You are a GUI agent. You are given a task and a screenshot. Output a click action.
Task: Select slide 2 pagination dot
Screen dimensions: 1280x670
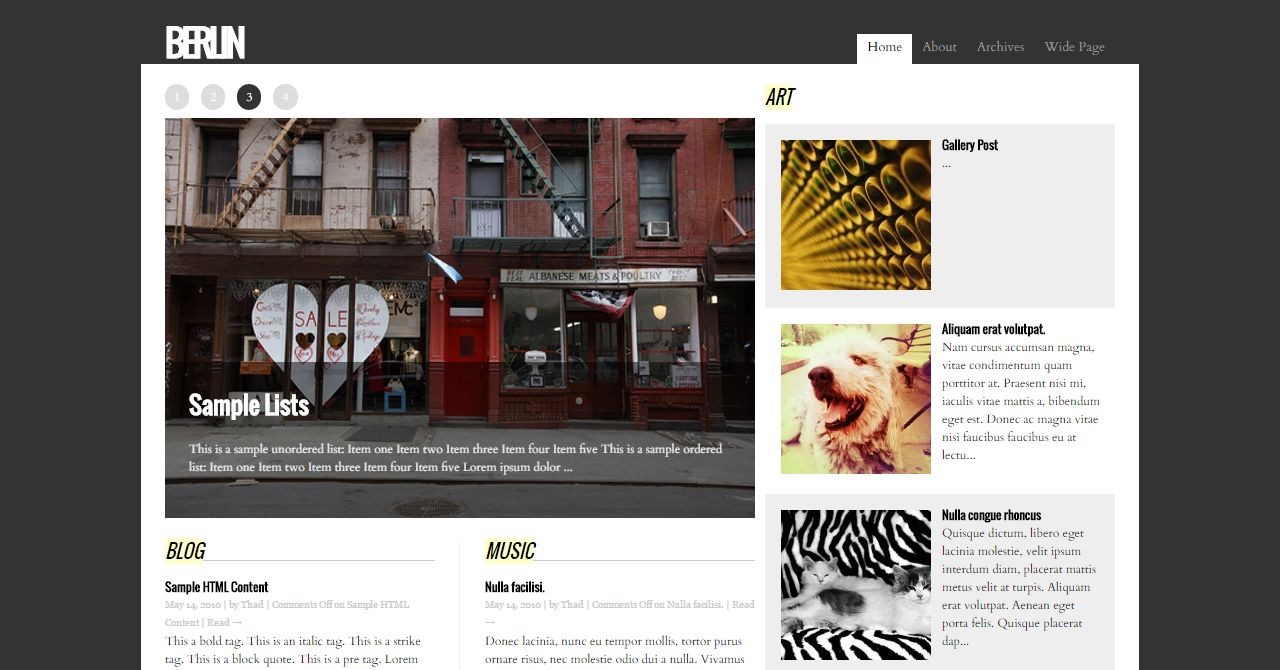[x=213, y=97]
